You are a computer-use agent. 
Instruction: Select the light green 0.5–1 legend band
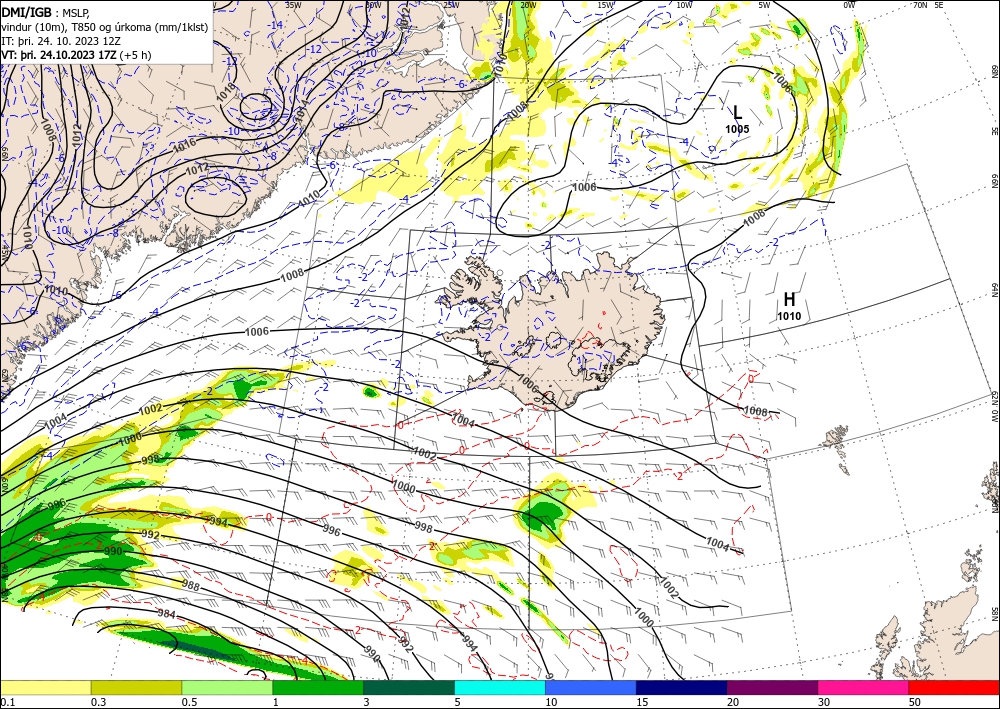[227, 687]
